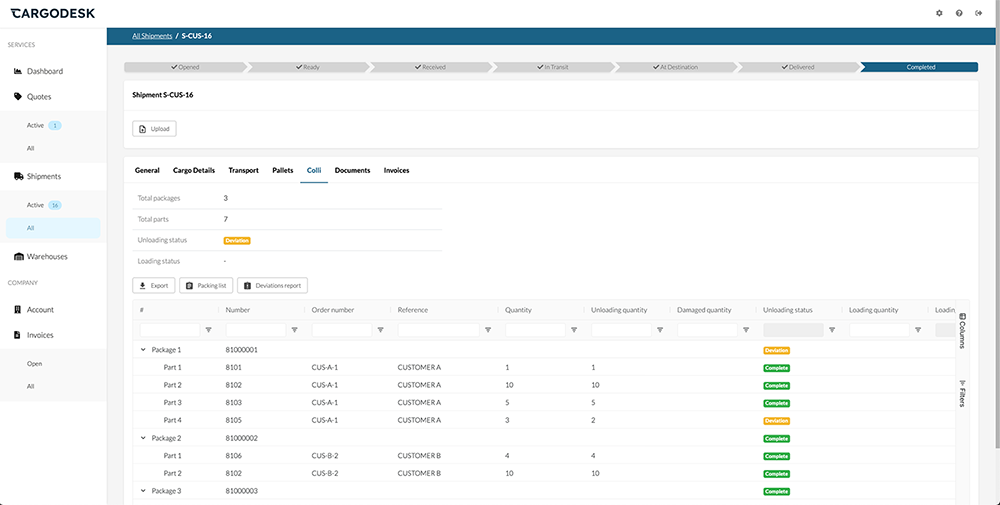Click the Warehouses building icon
The image size is (1000, 505).
click(18, 256)
